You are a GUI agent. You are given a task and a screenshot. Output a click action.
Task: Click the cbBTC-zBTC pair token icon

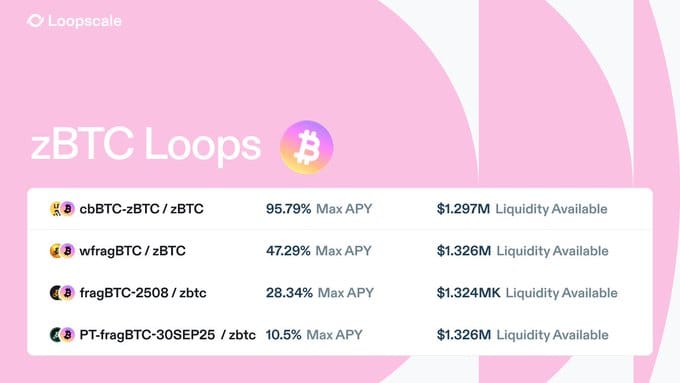[x=62, y=209]
